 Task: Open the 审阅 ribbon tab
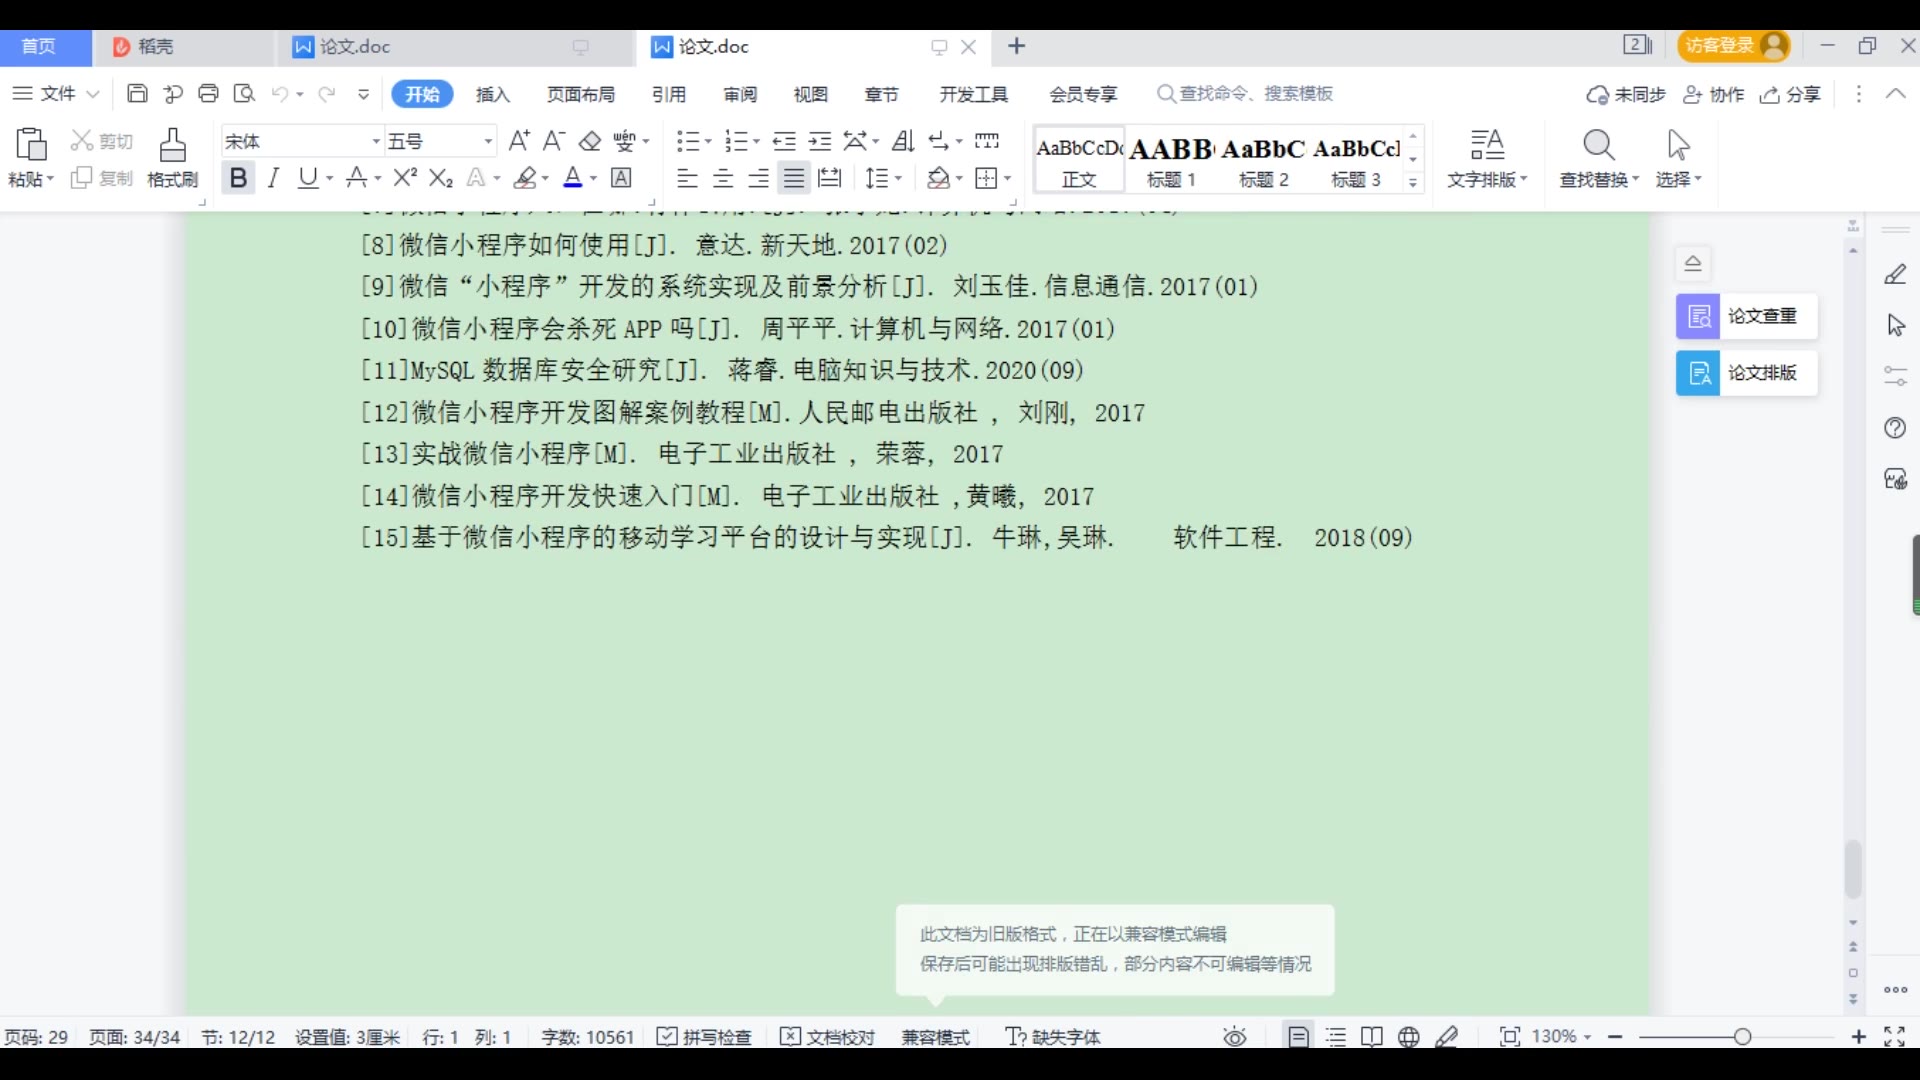click(740, 94)
